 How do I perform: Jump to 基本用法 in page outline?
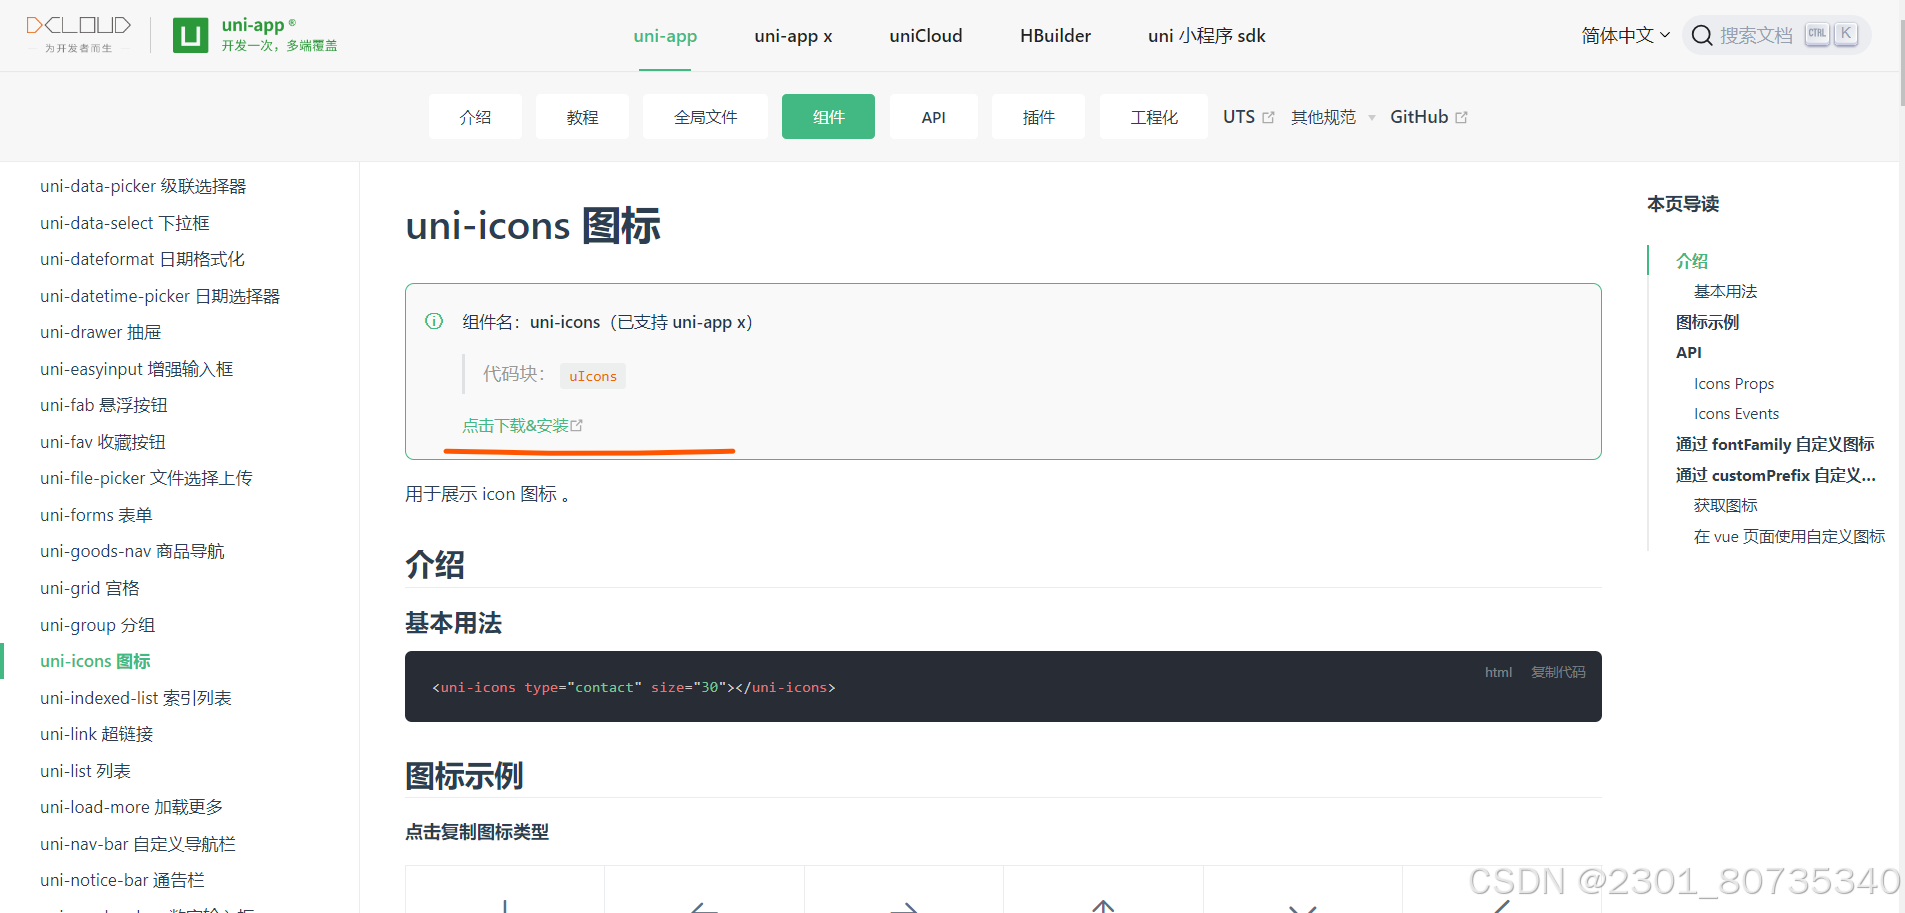click(x=1725, y=291)
